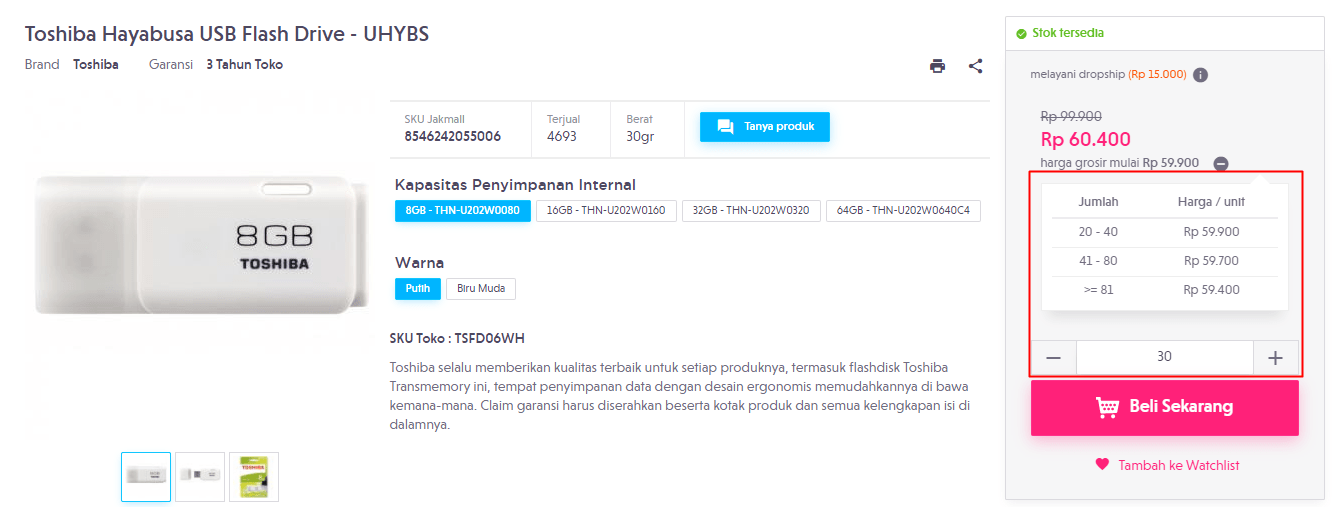Image resolution: width=1339 pixels, height=507 pixels.
Task: Click weight value 30gr
Action: [640, 136]
